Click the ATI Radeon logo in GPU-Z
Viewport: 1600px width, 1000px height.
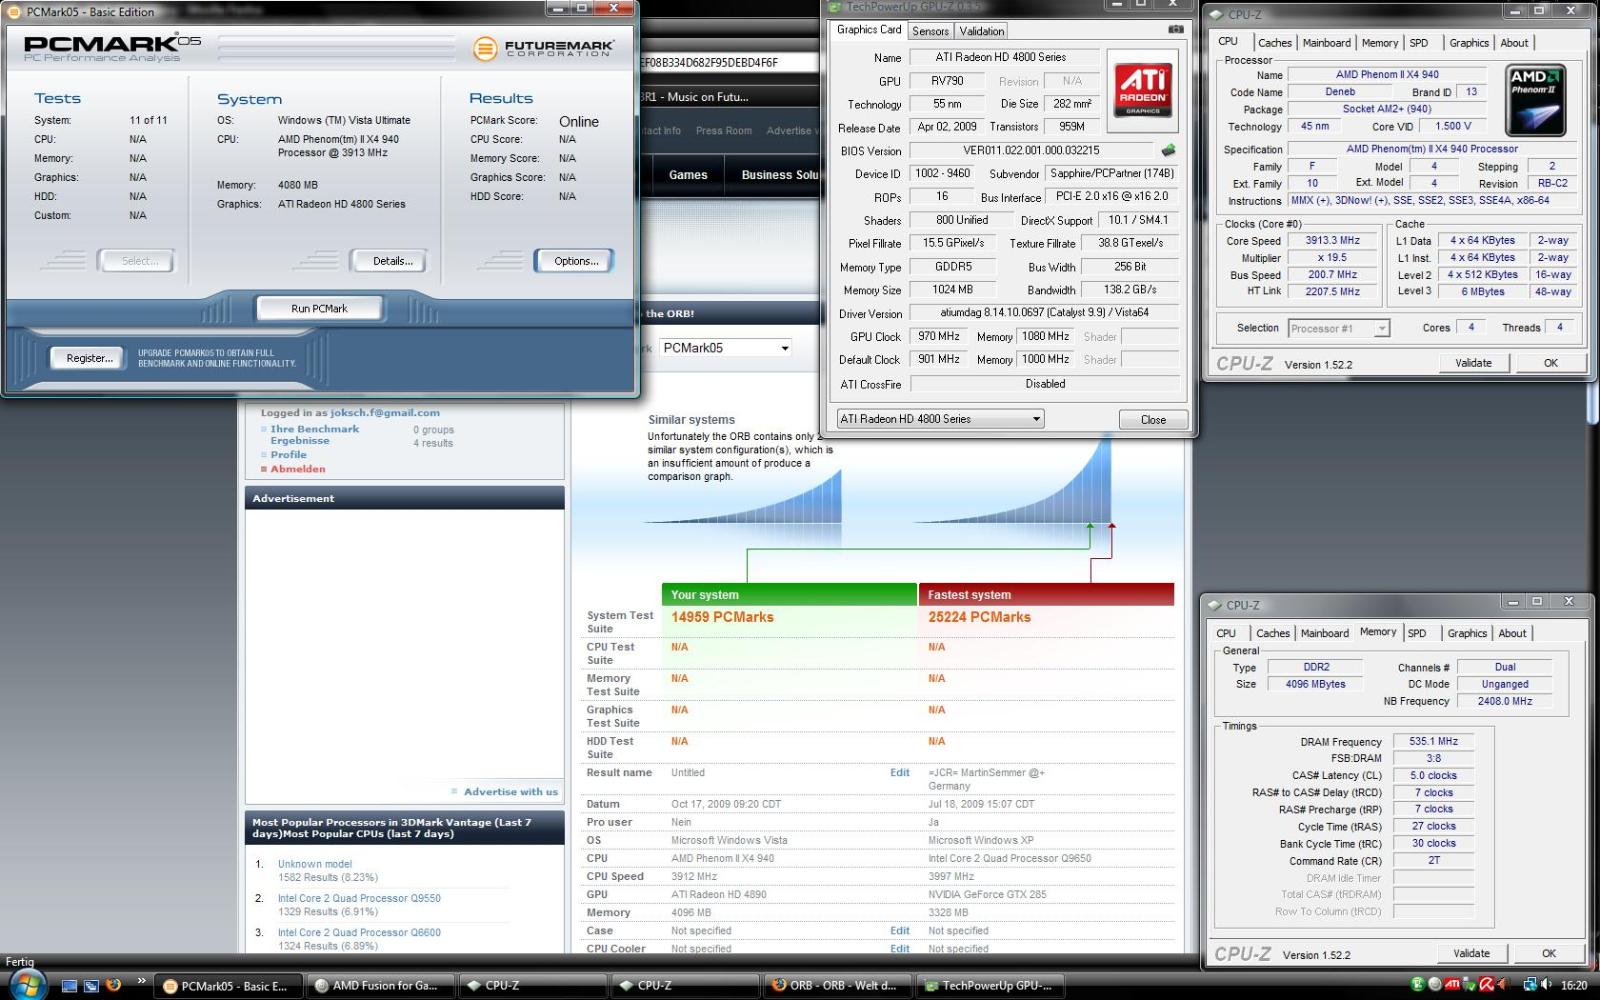pos(1142,91)
